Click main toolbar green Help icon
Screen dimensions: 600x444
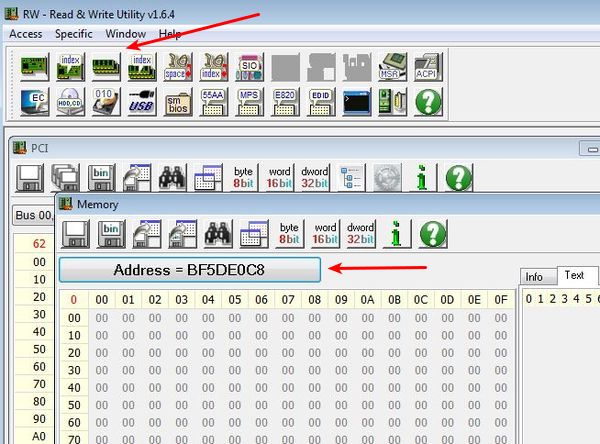pos(428,102)
